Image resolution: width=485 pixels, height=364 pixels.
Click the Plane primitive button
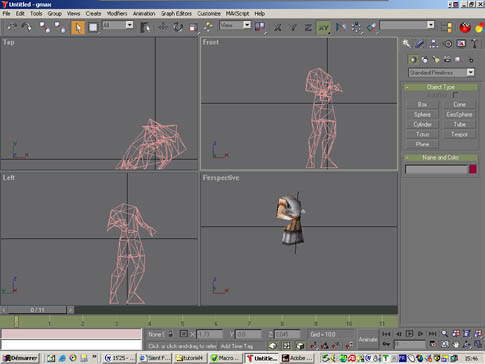click(x=422, y=144)
